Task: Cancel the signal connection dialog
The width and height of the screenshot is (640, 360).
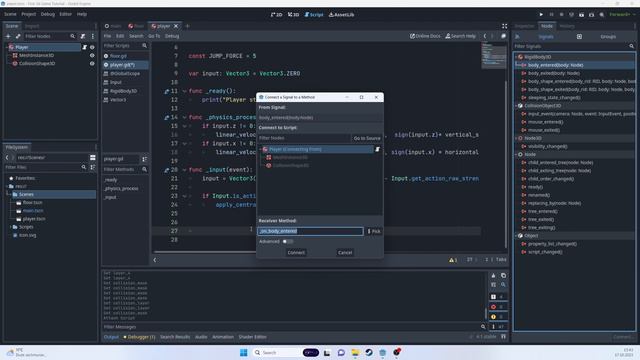Action: coord(345,252)
